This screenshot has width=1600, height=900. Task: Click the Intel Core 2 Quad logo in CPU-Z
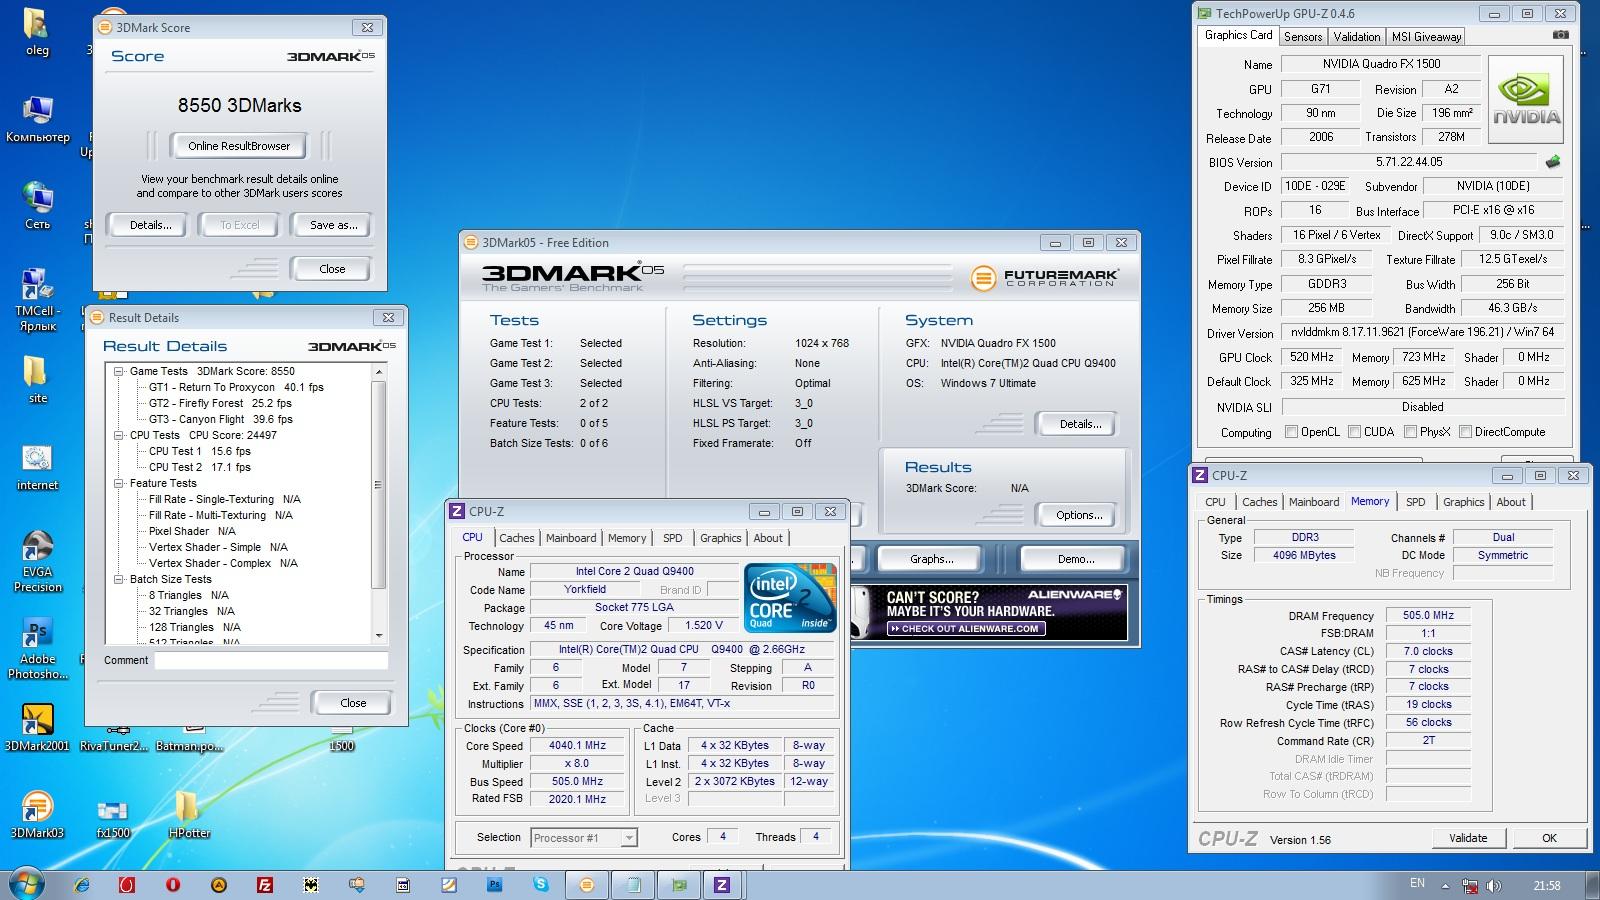pos(792,598)
